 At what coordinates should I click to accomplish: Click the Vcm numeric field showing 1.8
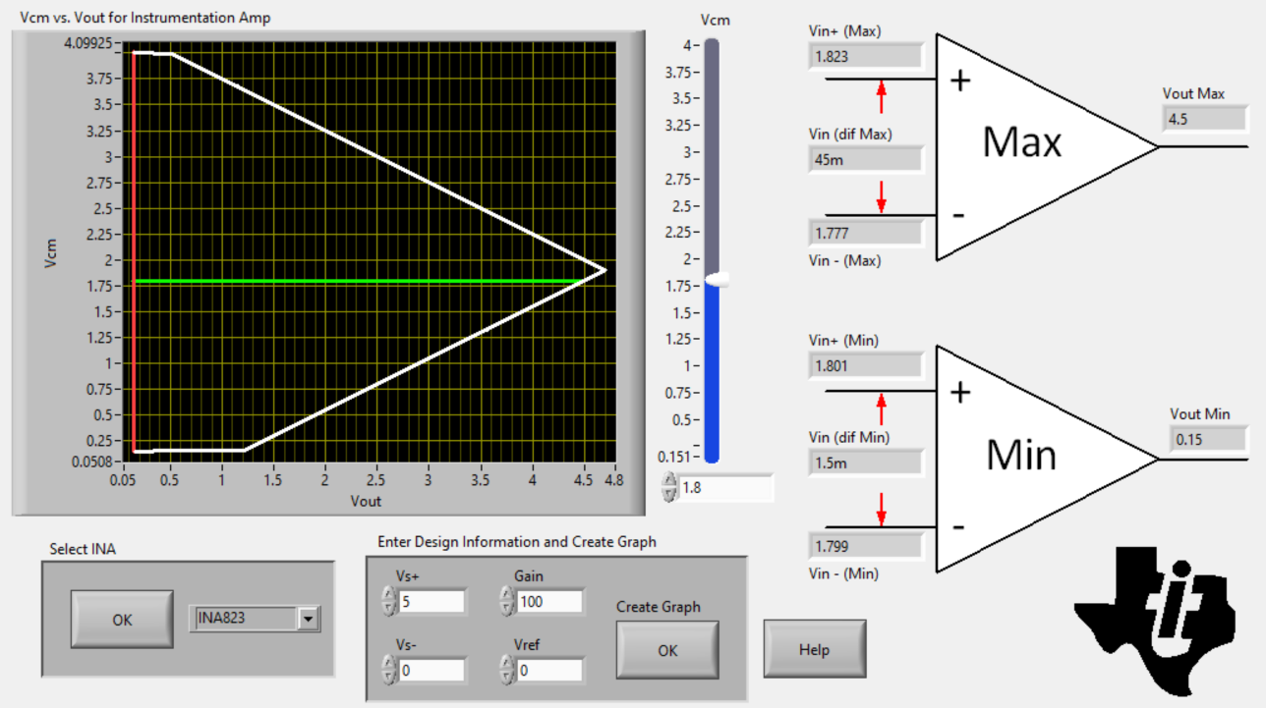point(725,488)
